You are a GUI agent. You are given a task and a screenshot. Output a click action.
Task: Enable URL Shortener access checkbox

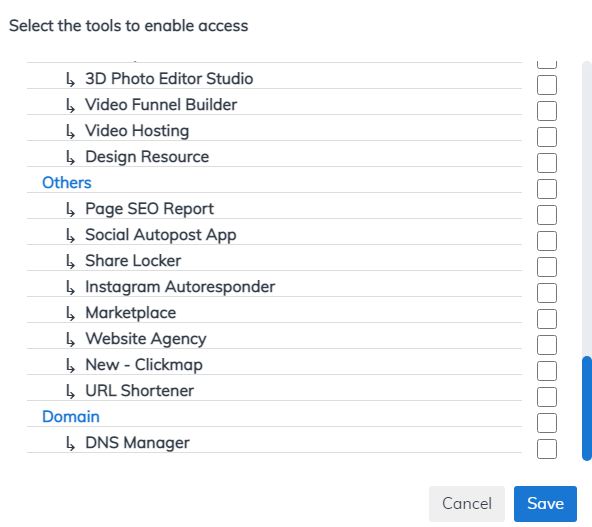pyautogui.click(x=547, y=397)
